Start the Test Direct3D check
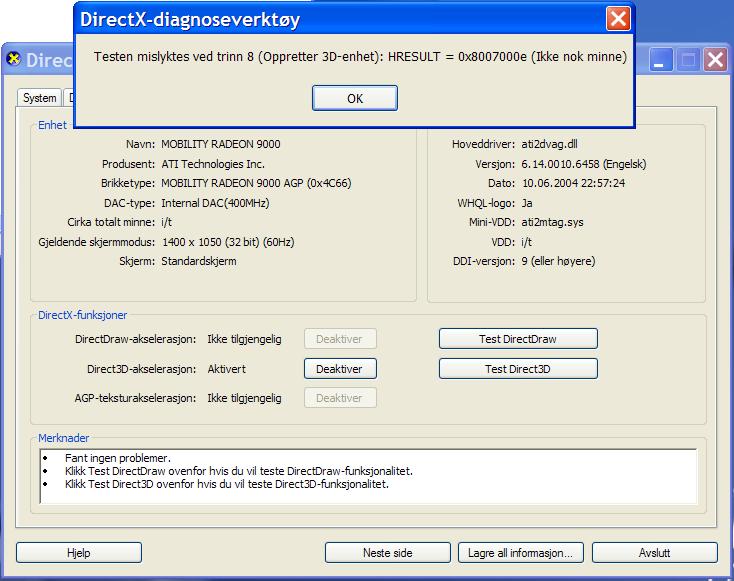The image size is (734, 581). [x=517, y=369]
